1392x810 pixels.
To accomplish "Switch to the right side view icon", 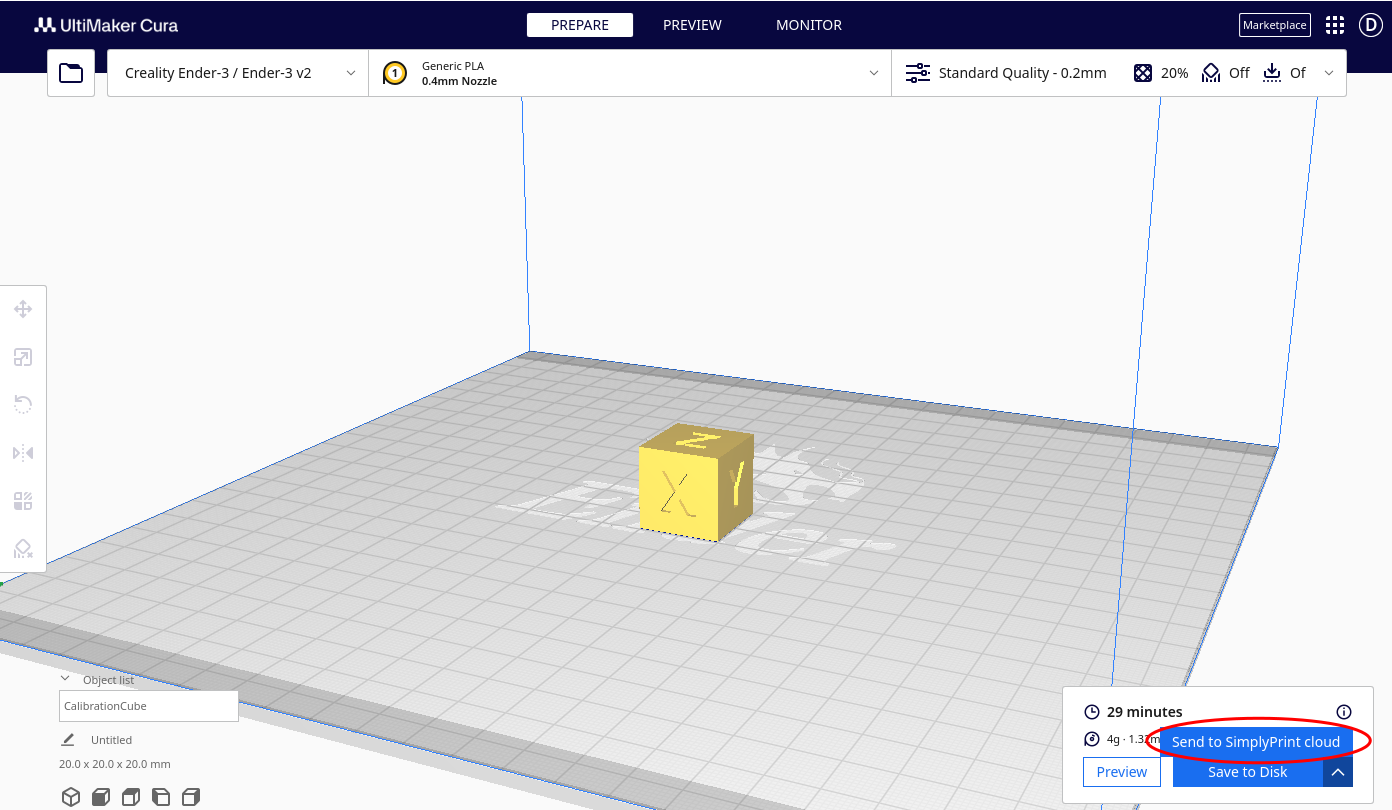I will 191,797.
